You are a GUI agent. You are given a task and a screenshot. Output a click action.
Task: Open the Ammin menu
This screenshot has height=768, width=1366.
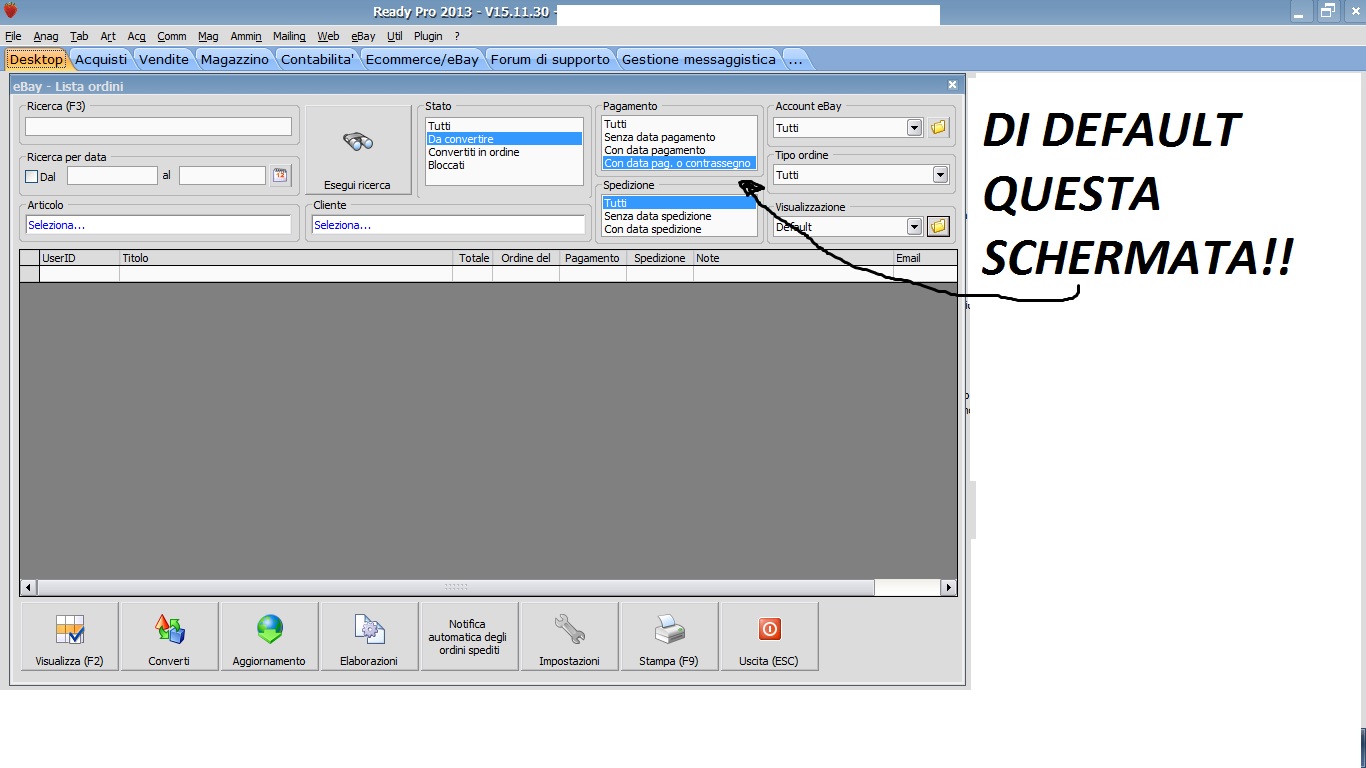tap(246, 36)
